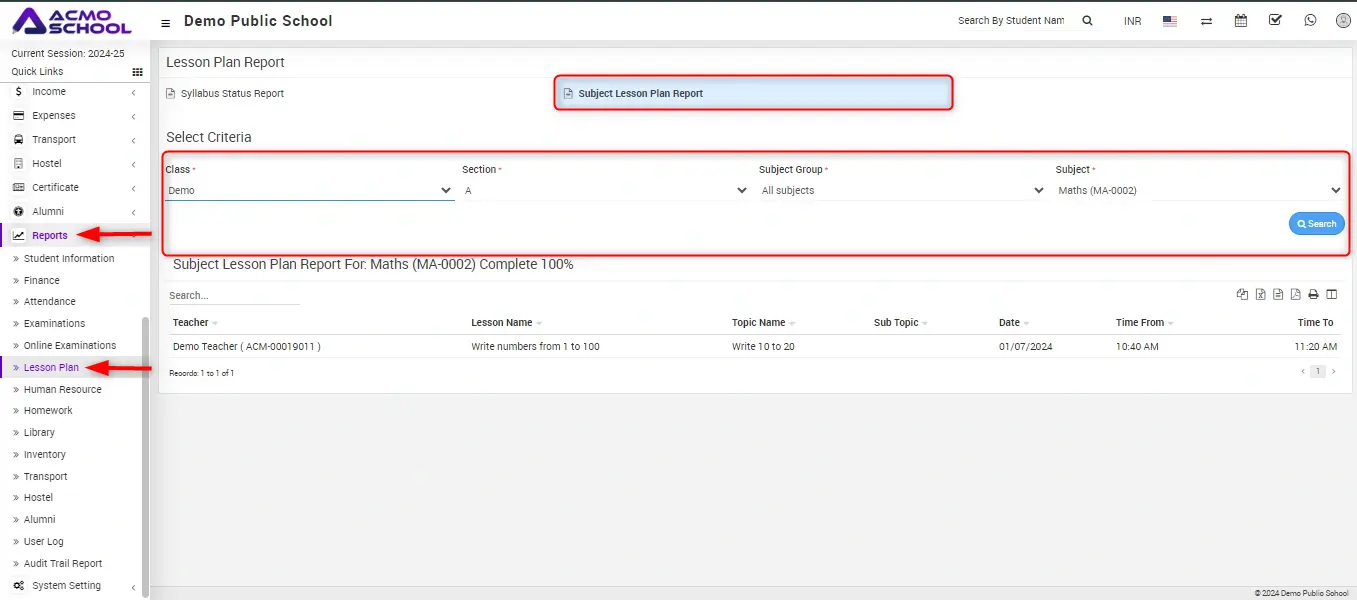The width and height of the screenshot is (1357, 600).
Task: Click the US flag language icon
Action: (1170, 21)
